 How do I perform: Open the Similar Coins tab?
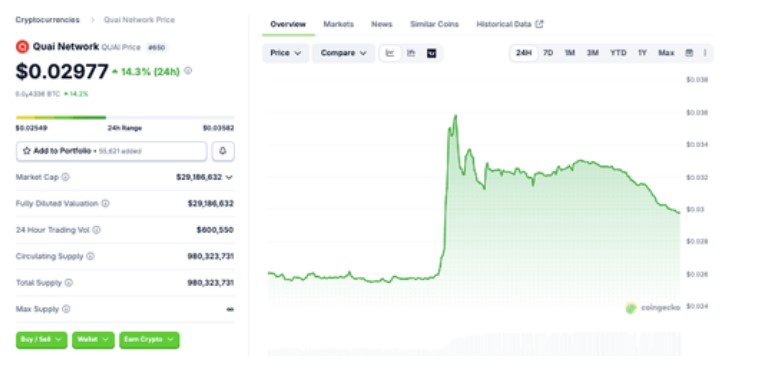(x=434, y=24)
